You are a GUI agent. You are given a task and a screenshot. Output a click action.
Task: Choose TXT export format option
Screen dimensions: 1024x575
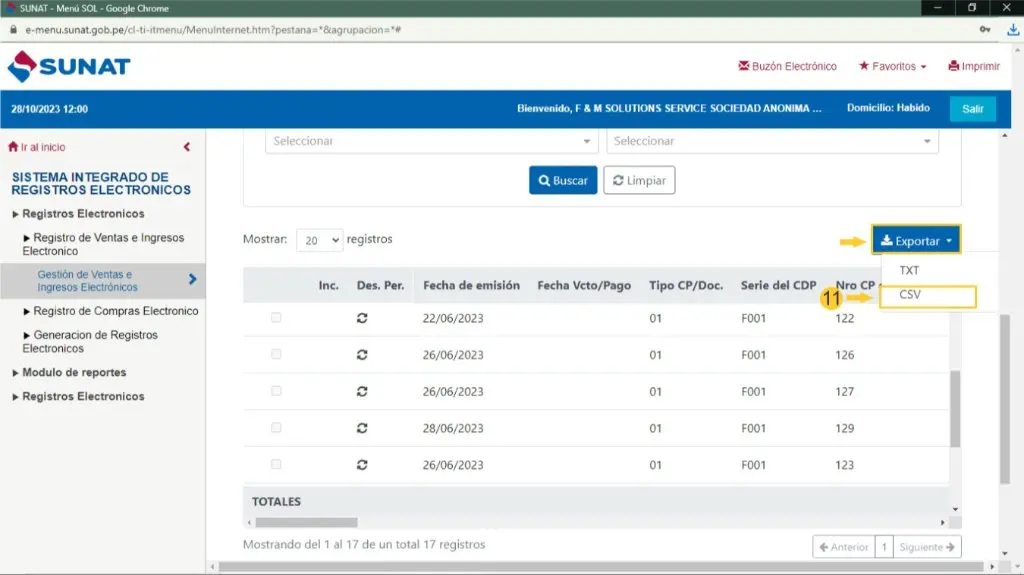pos(909,271)
